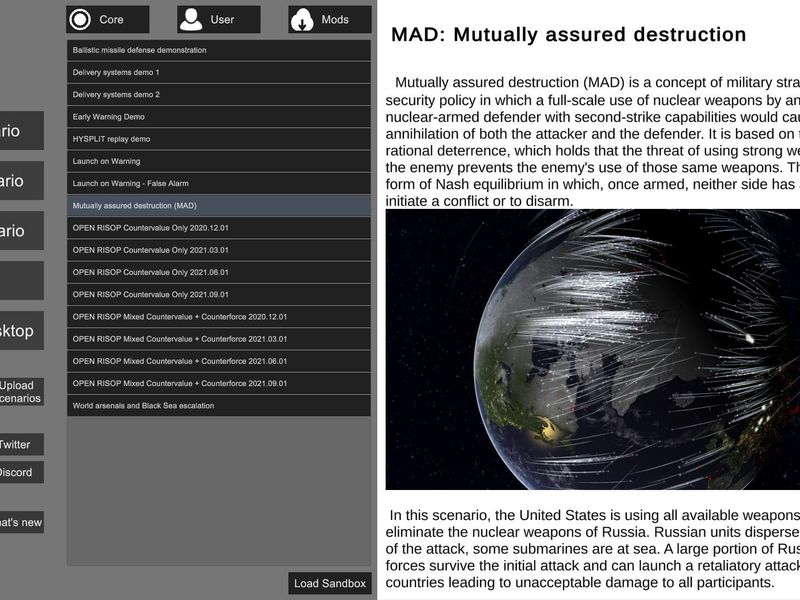Click the Upload scenarios button
The image size is (800, 600).
(x=21, y=392)
